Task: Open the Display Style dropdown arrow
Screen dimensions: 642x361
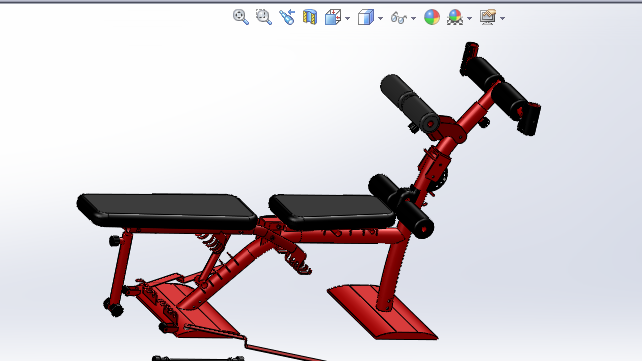Action: [380, 18]
